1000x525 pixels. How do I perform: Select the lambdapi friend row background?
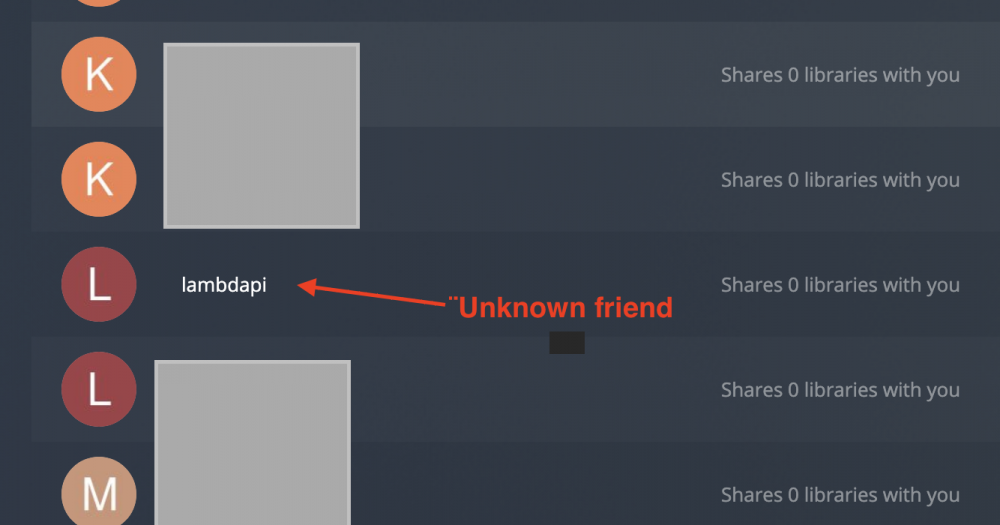click(x=515, y=285)
